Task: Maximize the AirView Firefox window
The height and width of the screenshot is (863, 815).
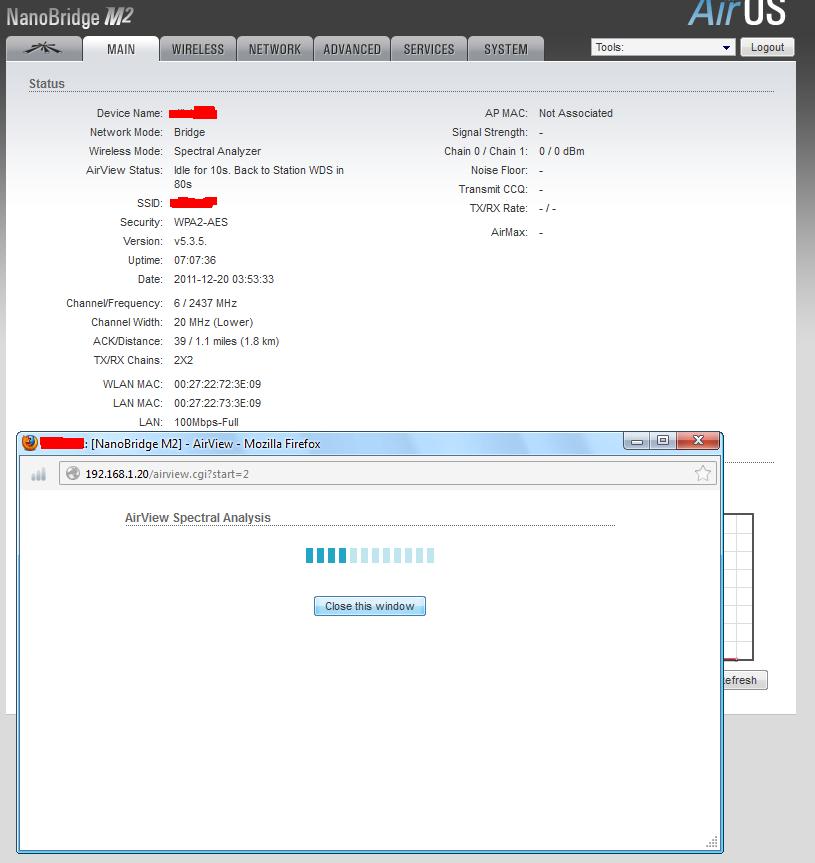Action: [663, 440]
